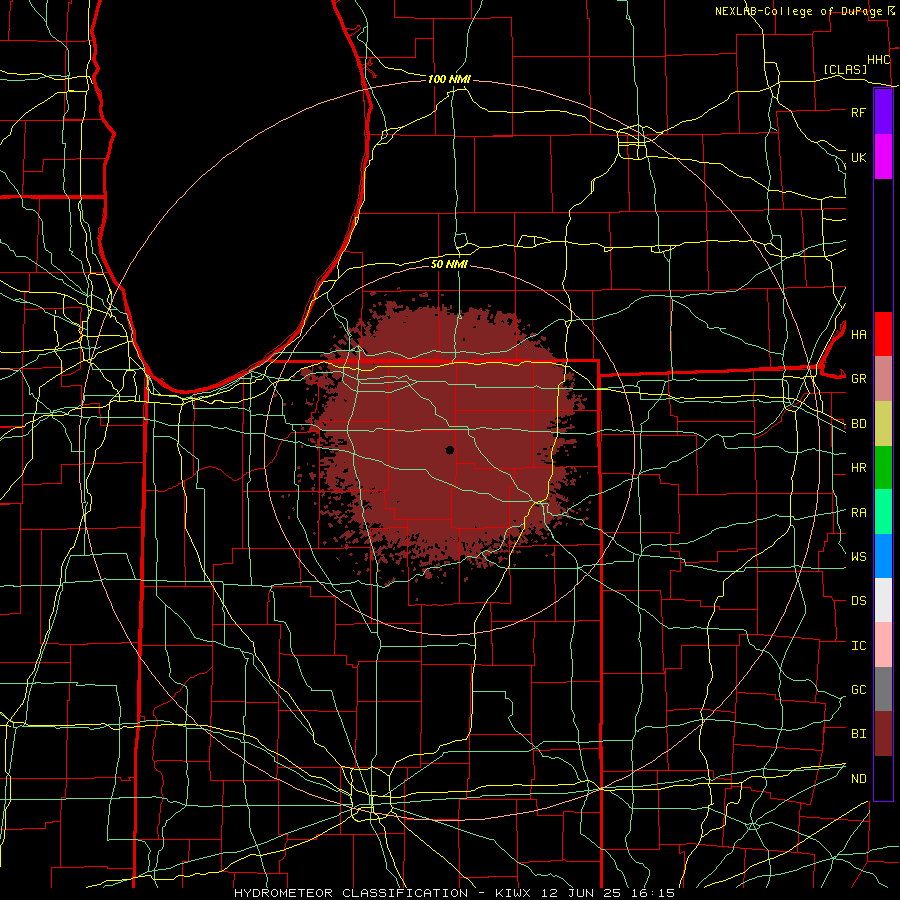Click the purple RF legend color swatch
Image resolution: width=900 pixels, height=900 pixels.
click(883, 112)
